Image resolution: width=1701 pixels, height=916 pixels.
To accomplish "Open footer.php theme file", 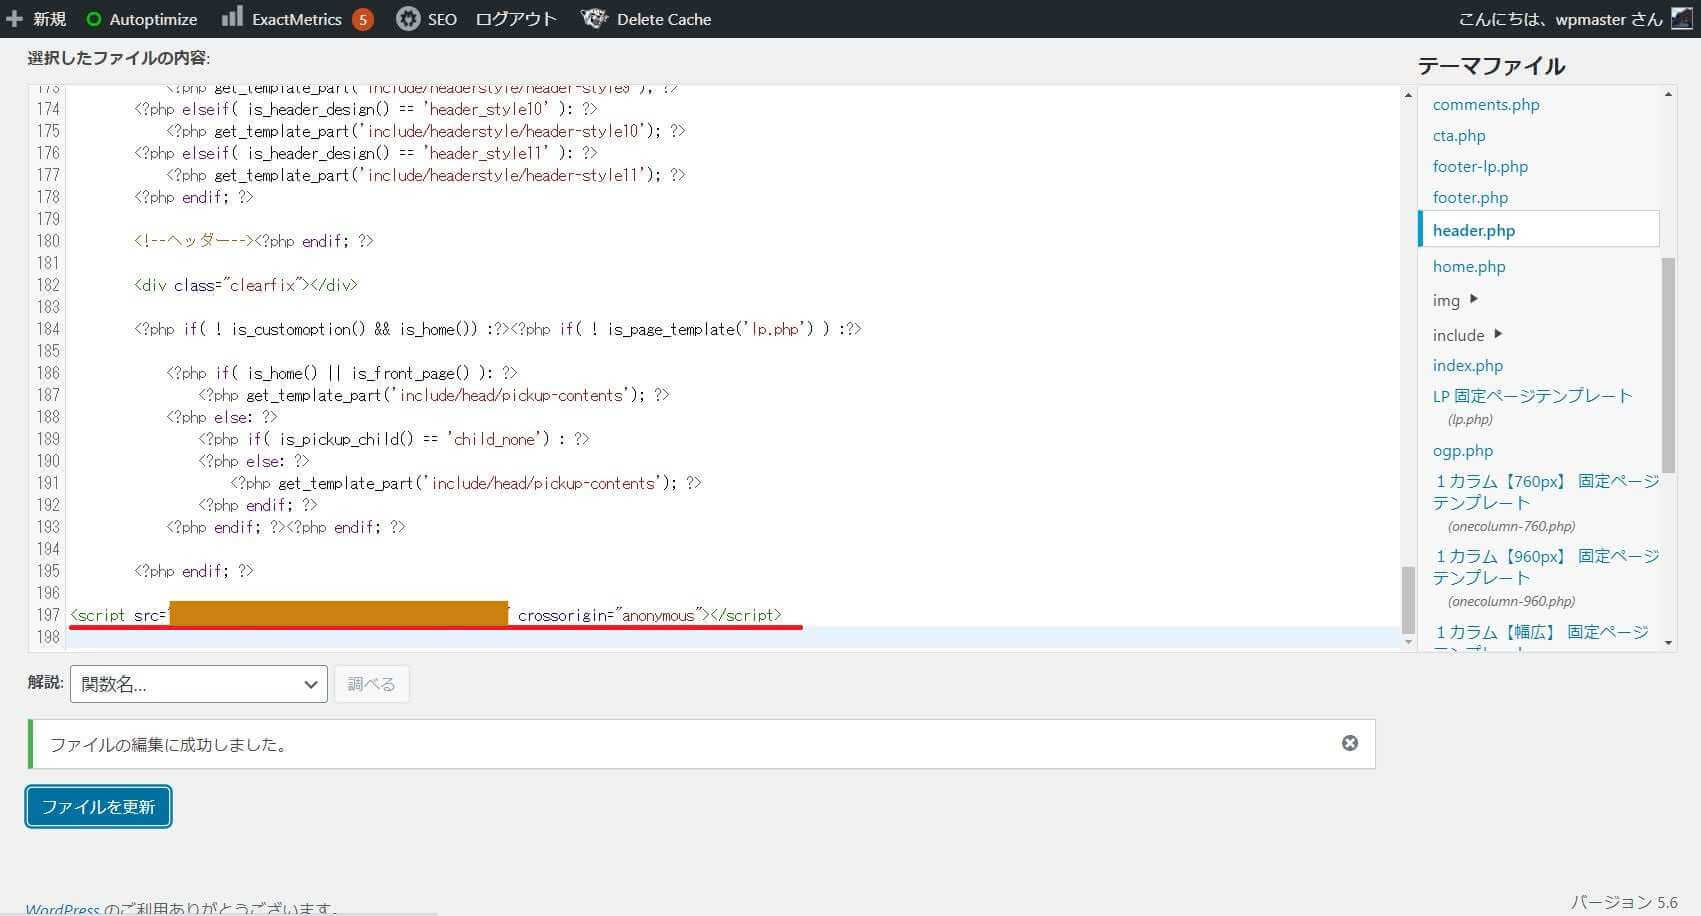I will click(1470, 197).
